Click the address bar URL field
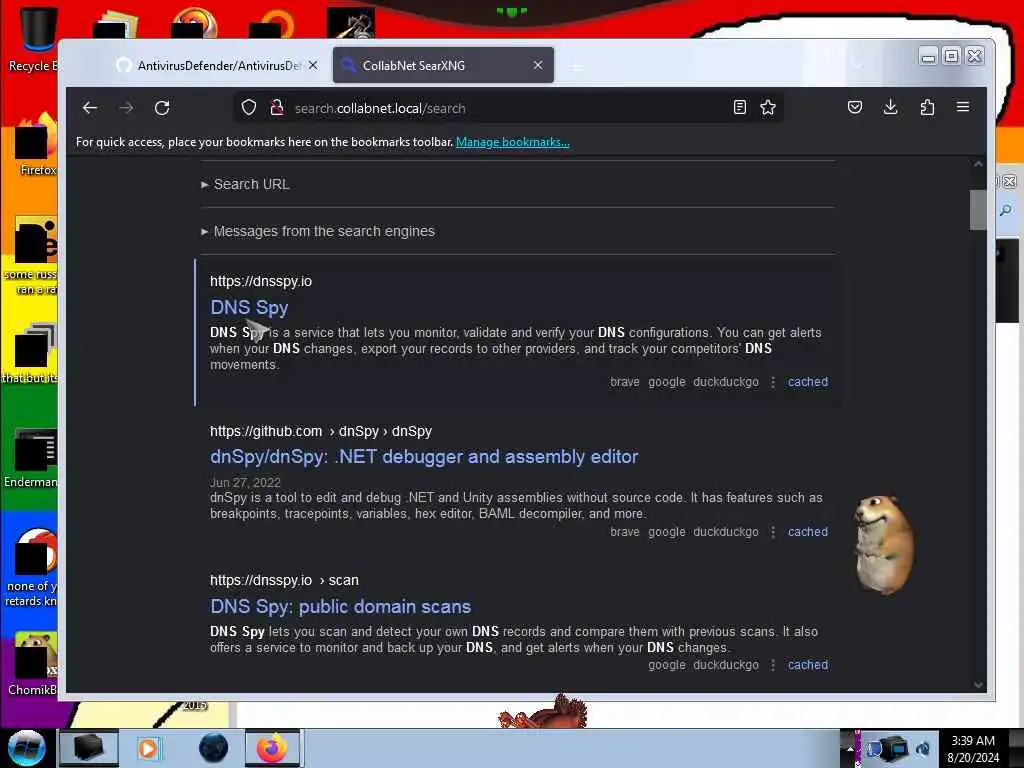 509,108
